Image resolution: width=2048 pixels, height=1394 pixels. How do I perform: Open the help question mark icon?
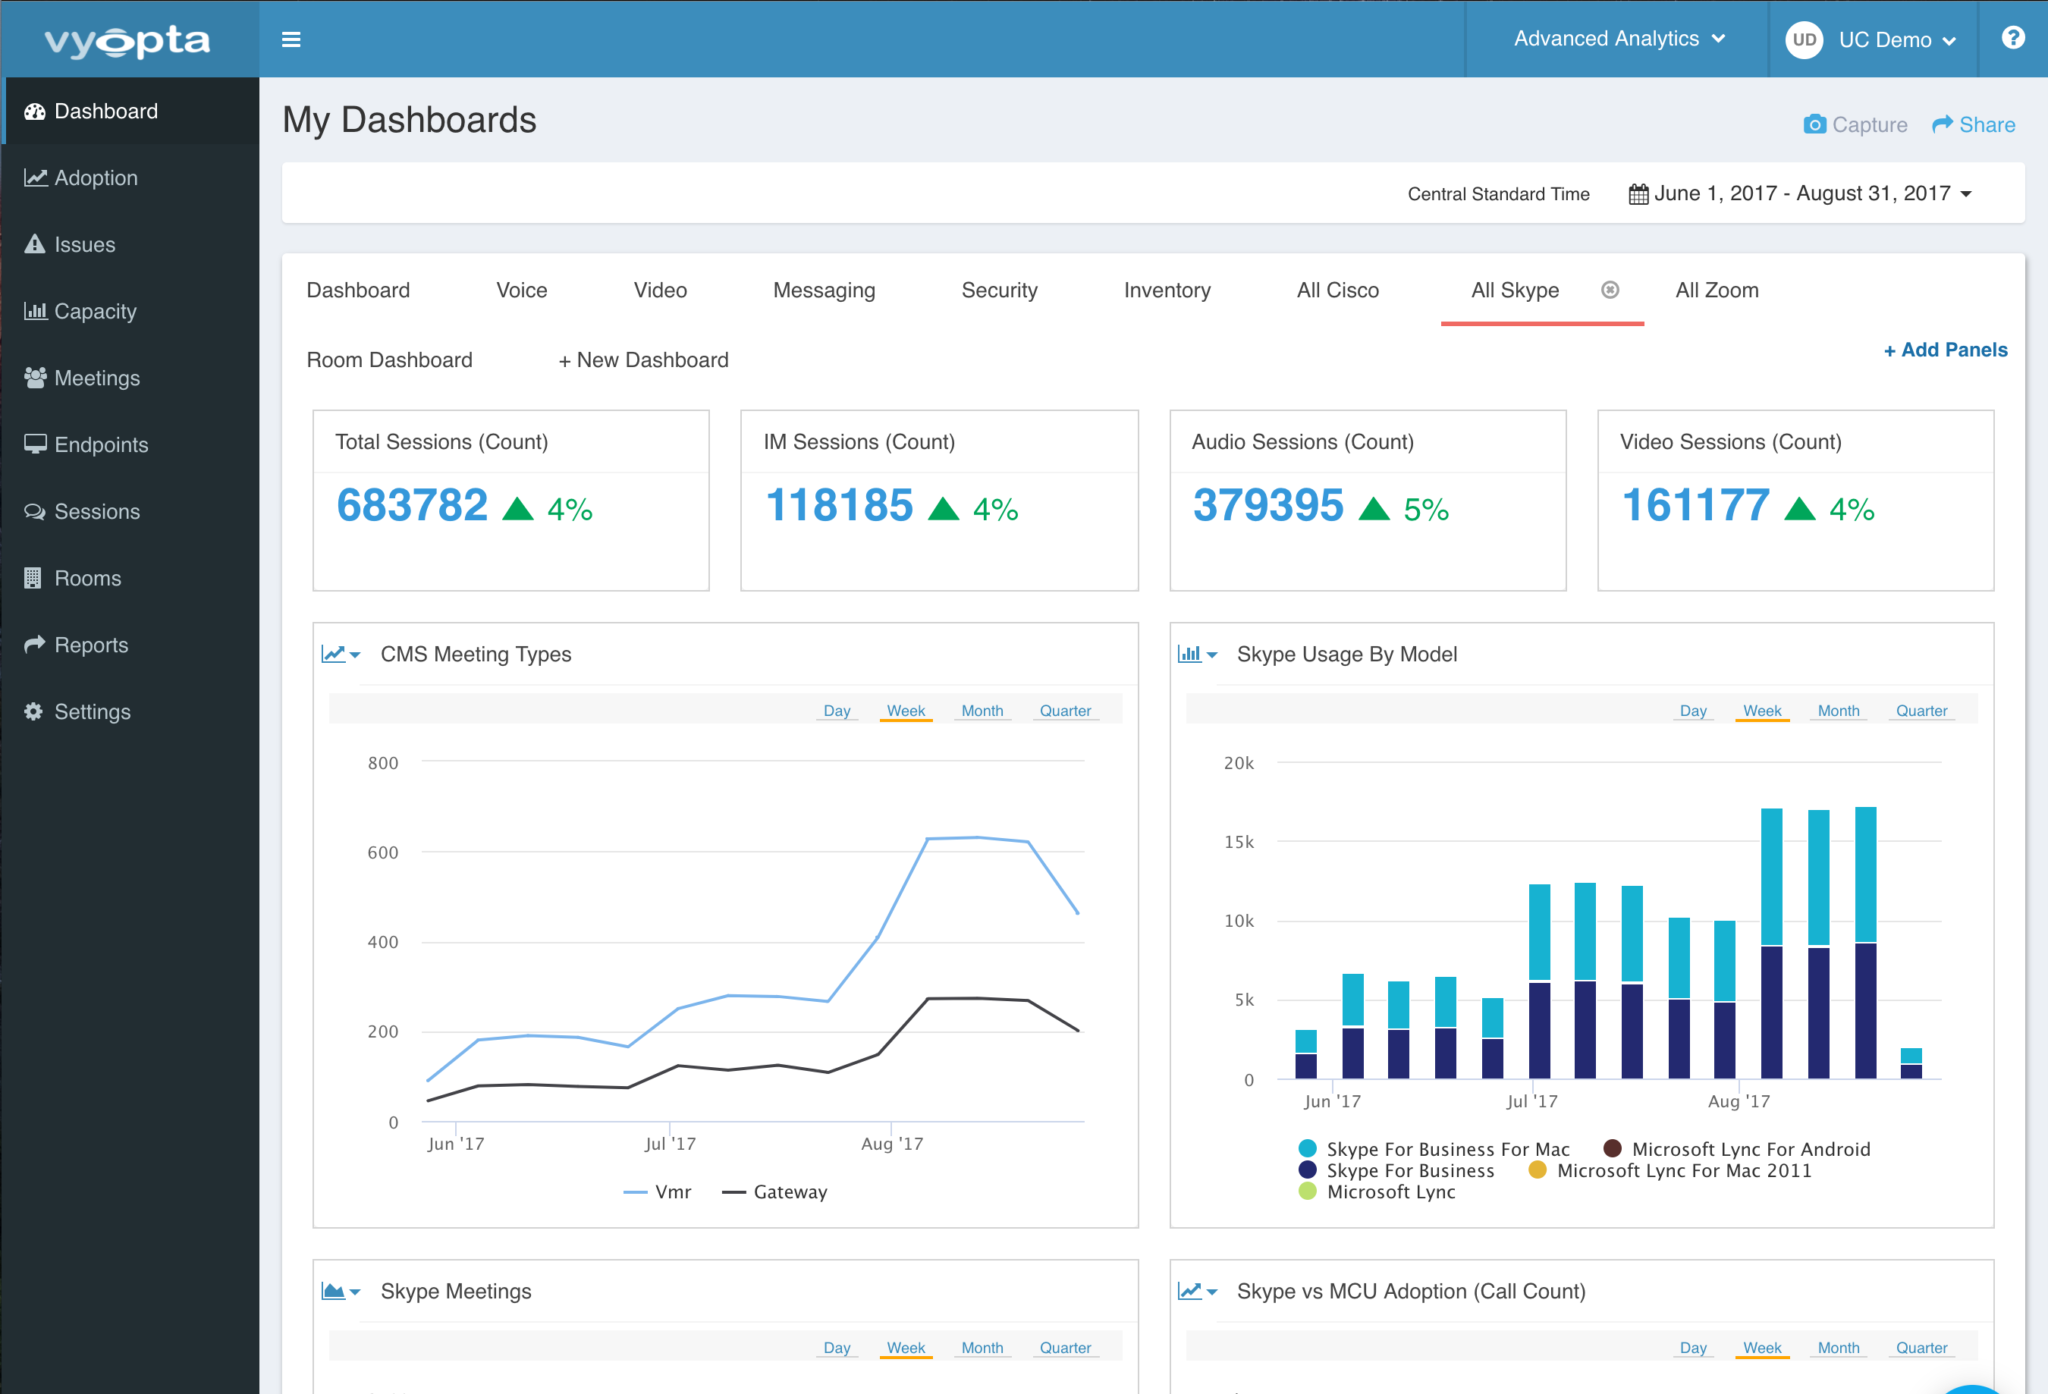[2013, 38]
